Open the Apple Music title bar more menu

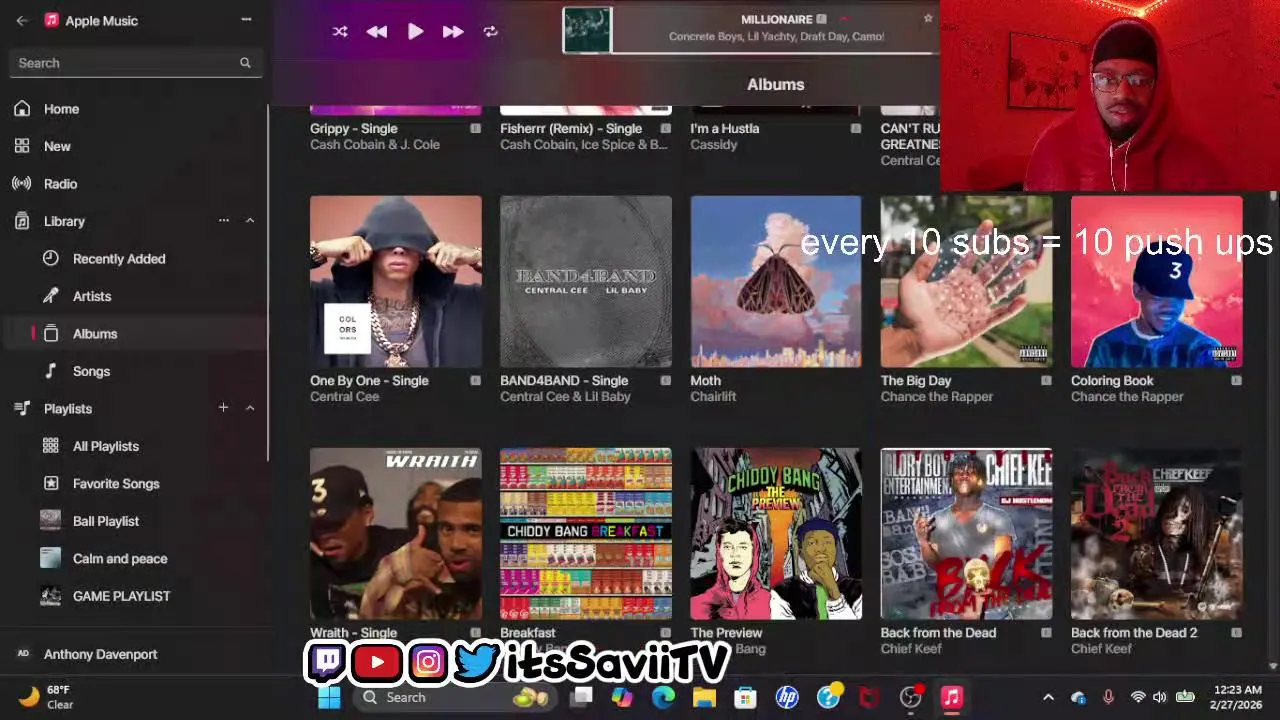pyautogui.click(x=246, y=20)
